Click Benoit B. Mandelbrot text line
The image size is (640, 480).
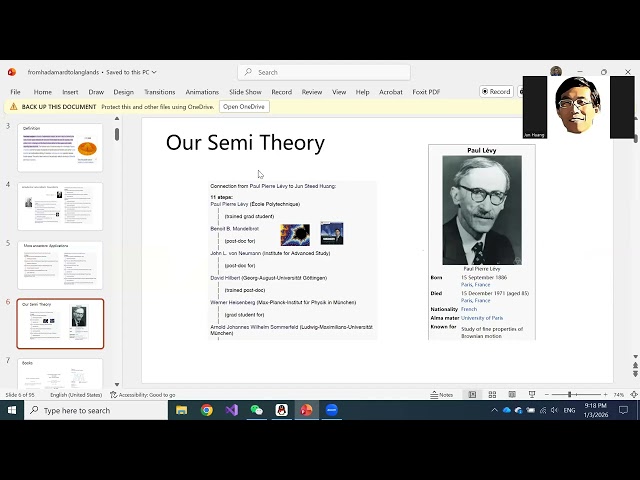(x=234, y=229)
